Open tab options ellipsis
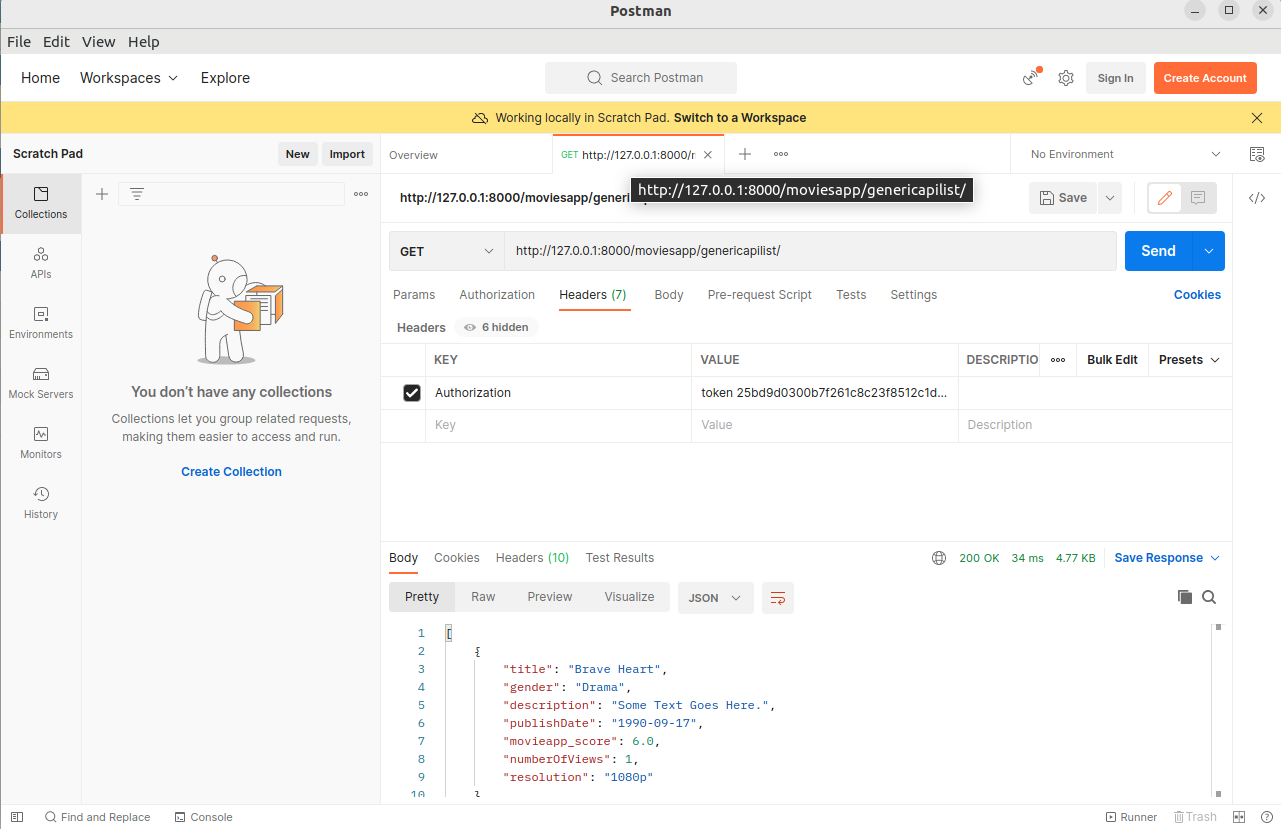 (x=781, y=154)
